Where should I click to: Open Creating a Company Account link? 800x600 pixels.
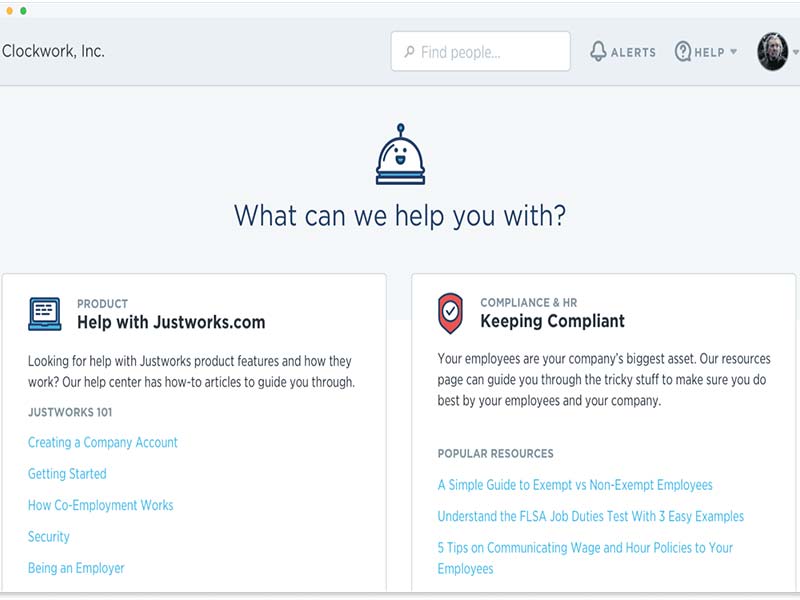[x=103, y=442]
